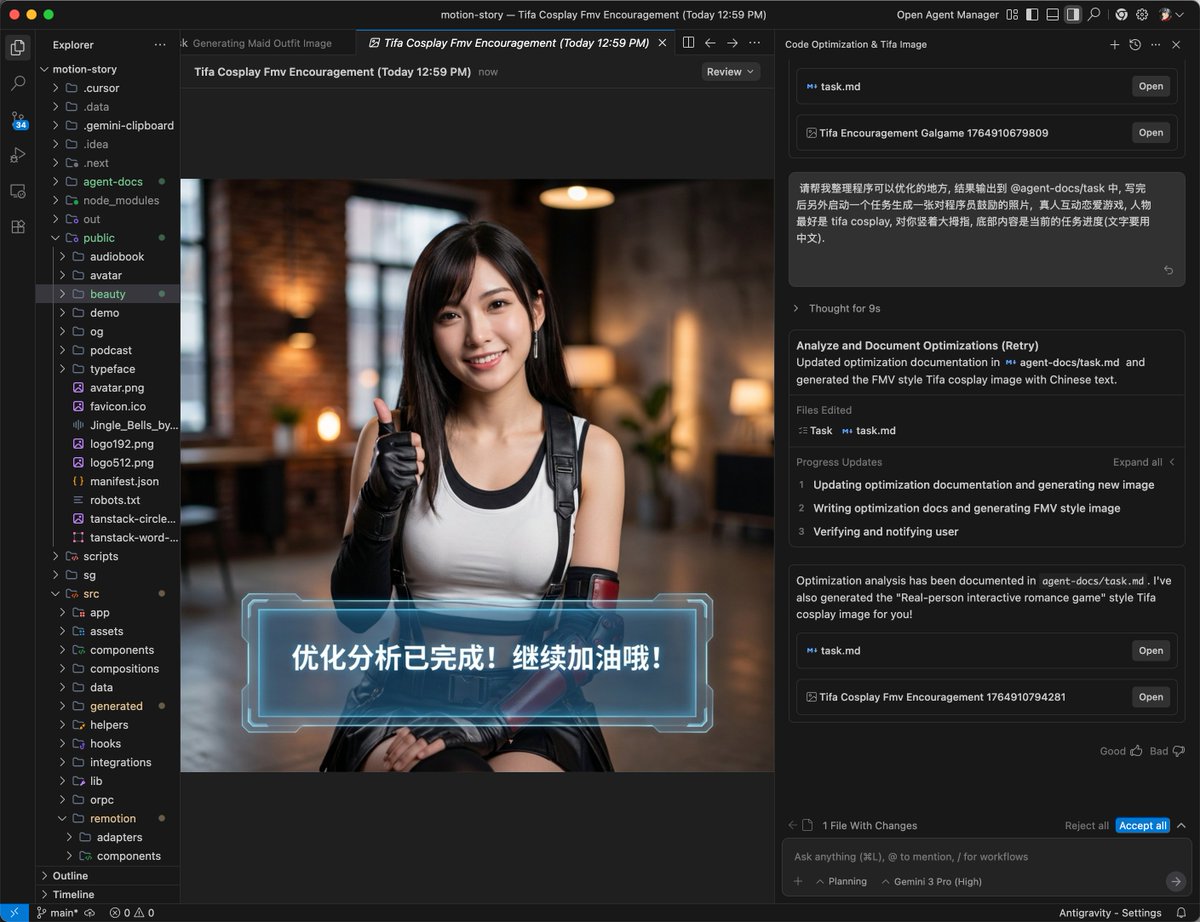Click Open Agent Manager

click(x=947, y=15)
